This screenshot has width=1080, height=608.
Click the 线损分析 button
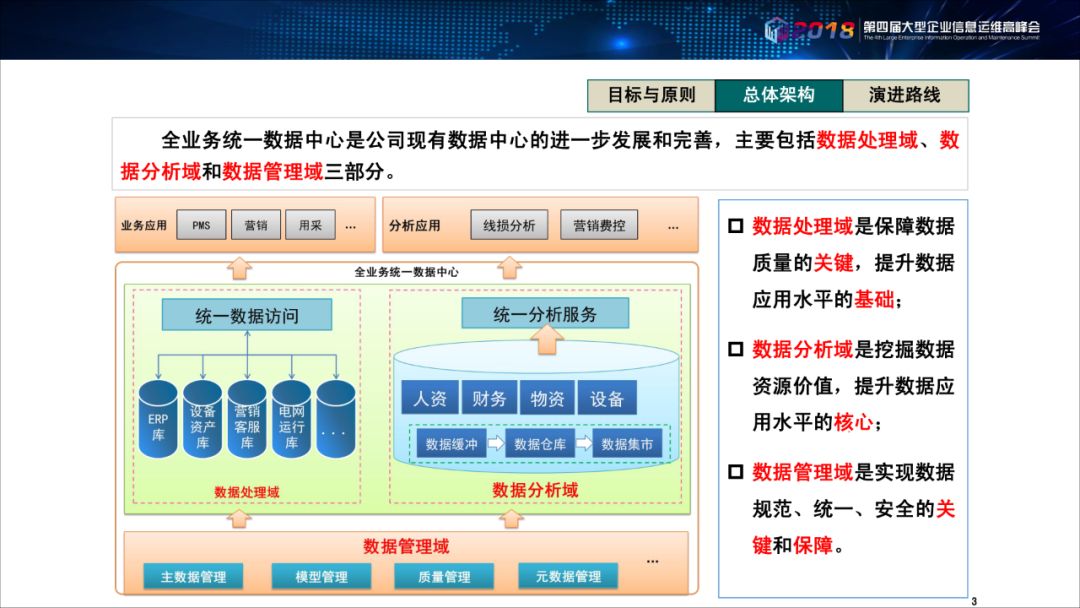509,225
